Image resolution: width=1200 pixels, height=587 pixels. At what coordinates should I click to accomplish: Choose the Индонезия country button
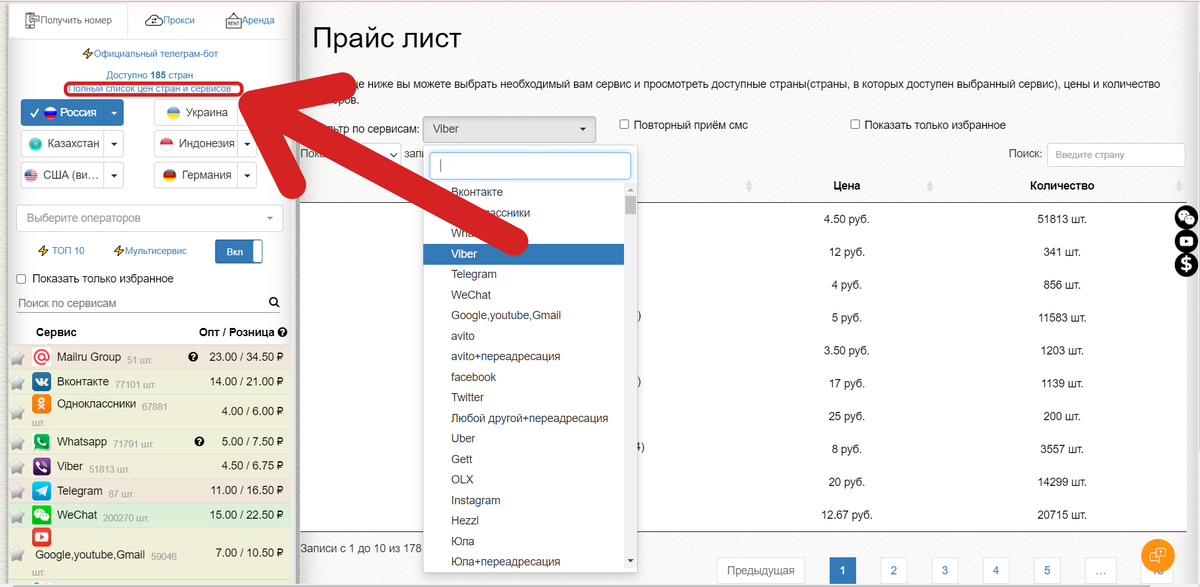click(x=196, y=144)
